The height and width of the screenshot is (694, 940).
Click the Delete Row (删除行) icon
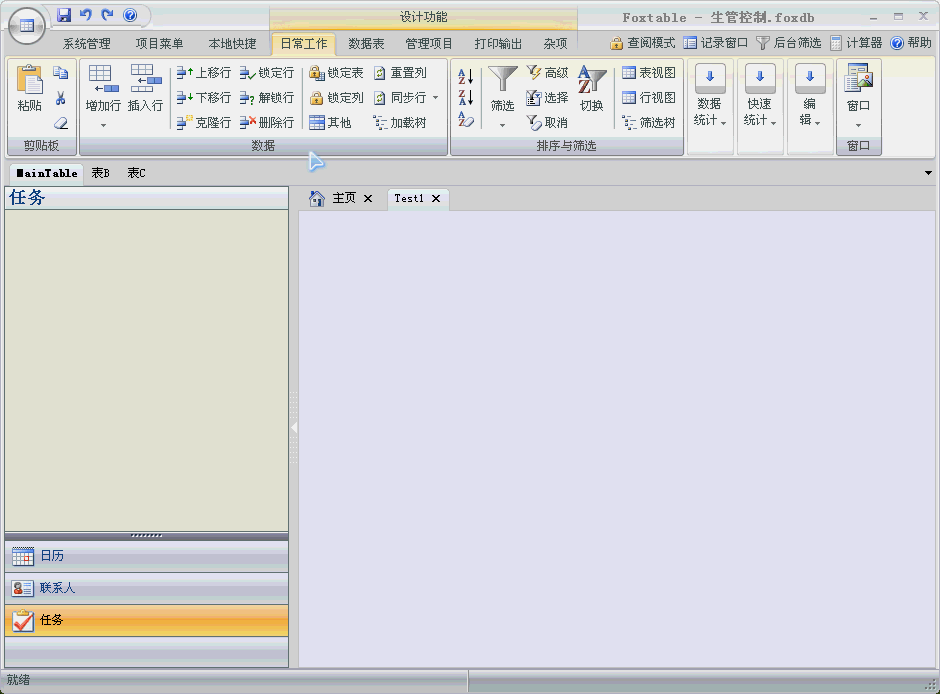tap(249, 122)
